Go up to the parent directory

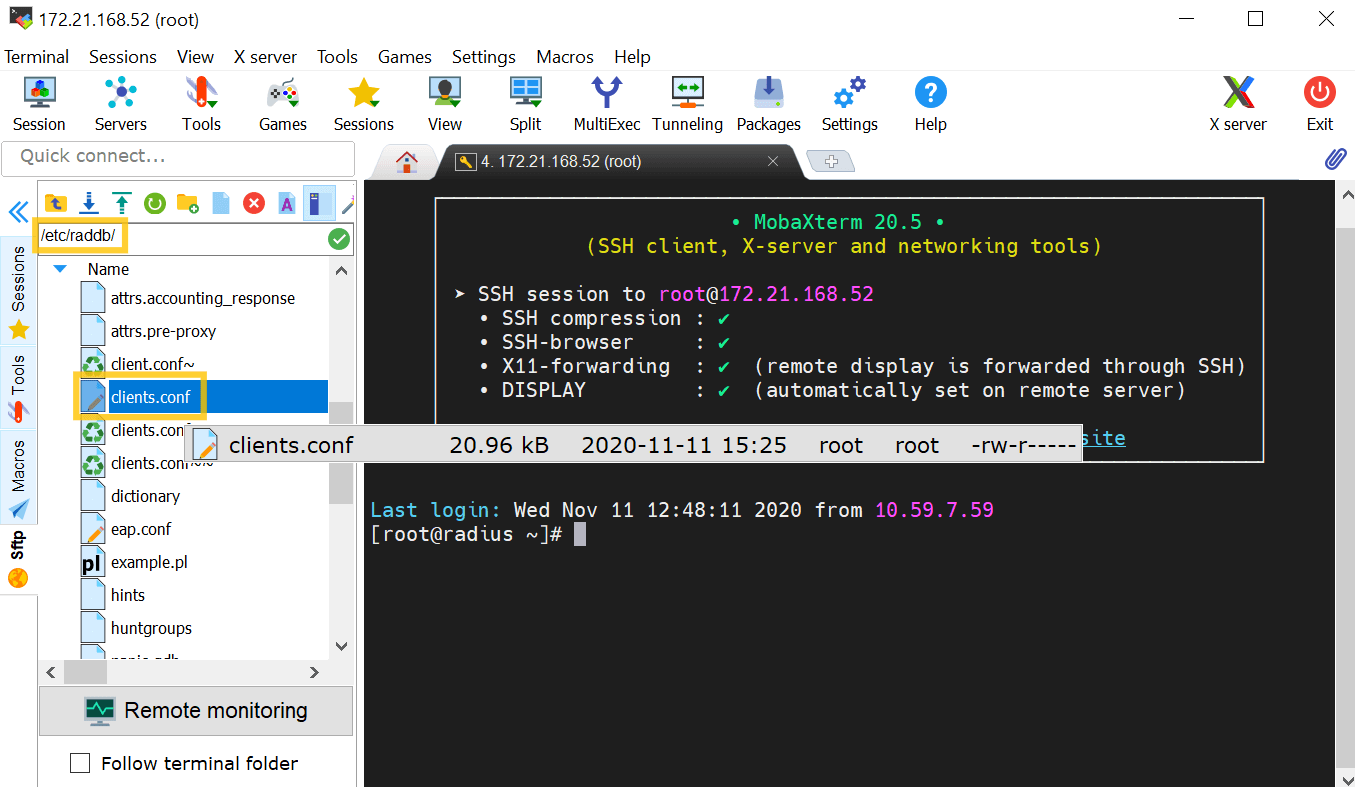coord(56,202)
